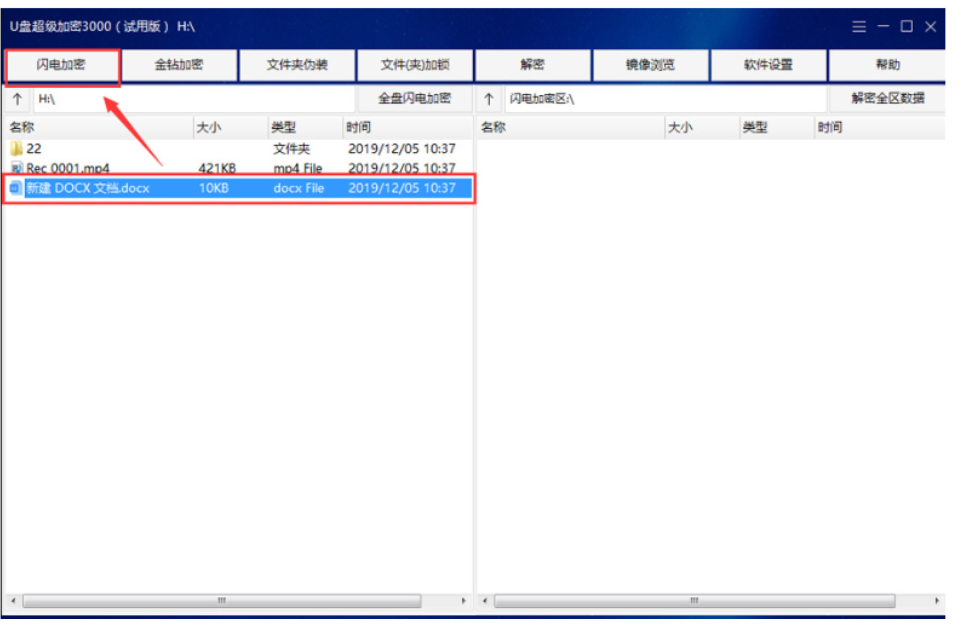This screenshot has width=959, height=626.
Task: Select the 新建 DOCX 文档.docx file icon
Action: (x=16, y=188)
